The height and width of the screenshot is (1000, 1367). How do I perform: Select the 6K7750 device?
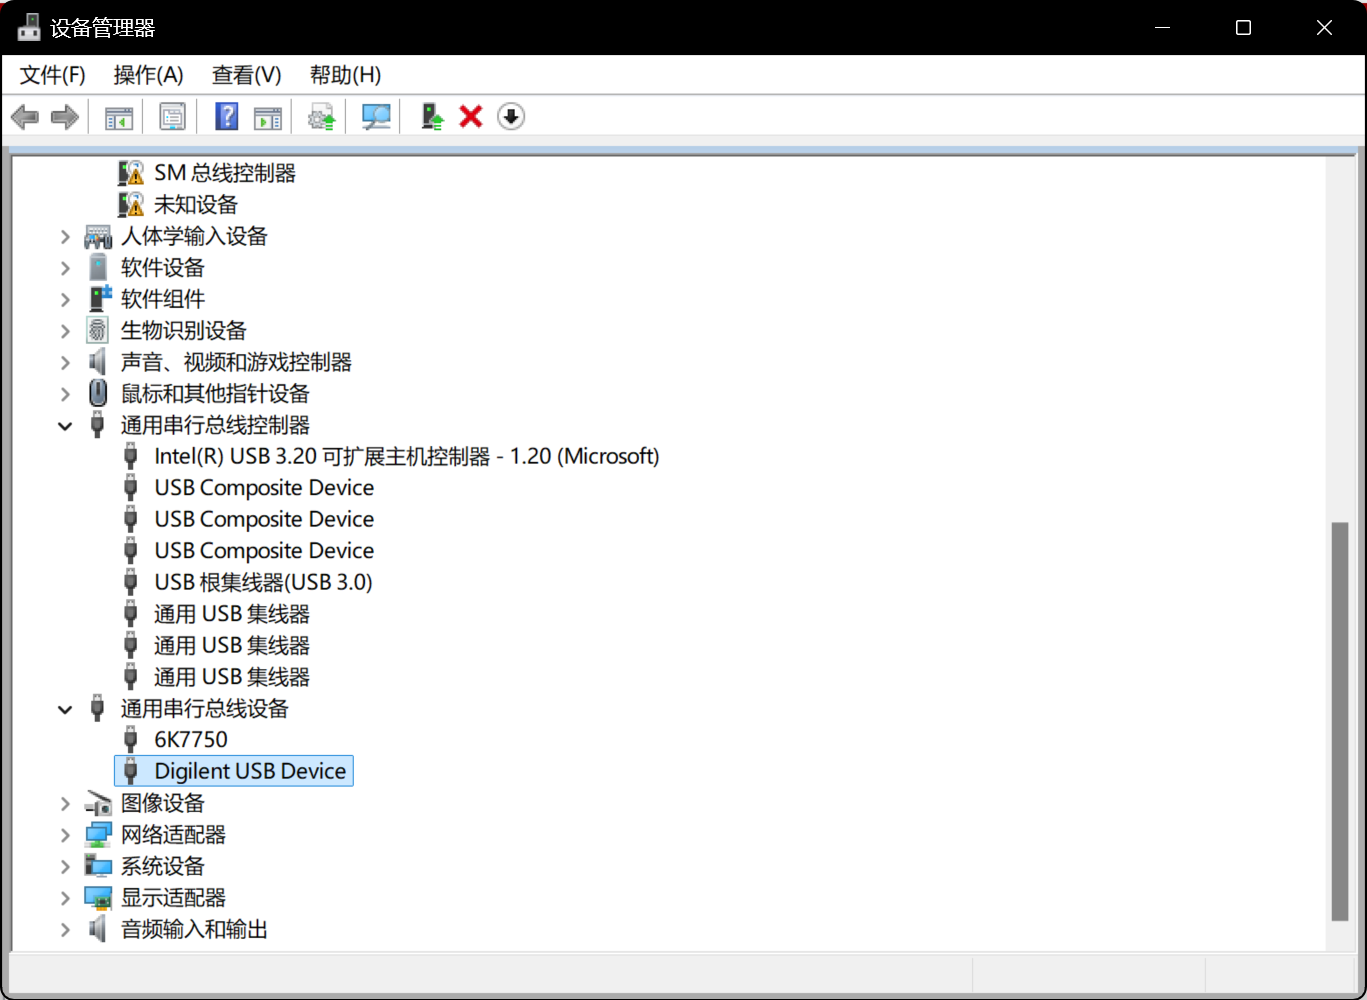[191, 740]
